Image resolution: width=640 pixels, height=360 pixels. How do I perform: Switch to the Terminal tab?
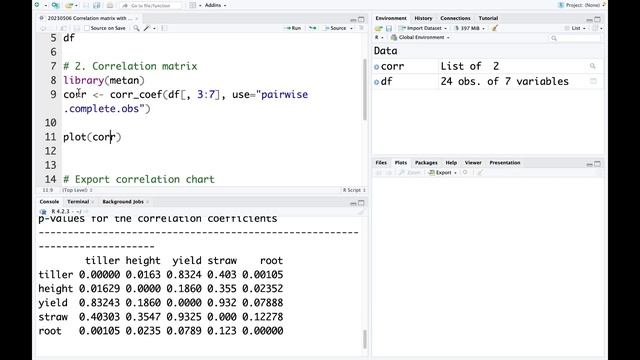click(78, 202)
